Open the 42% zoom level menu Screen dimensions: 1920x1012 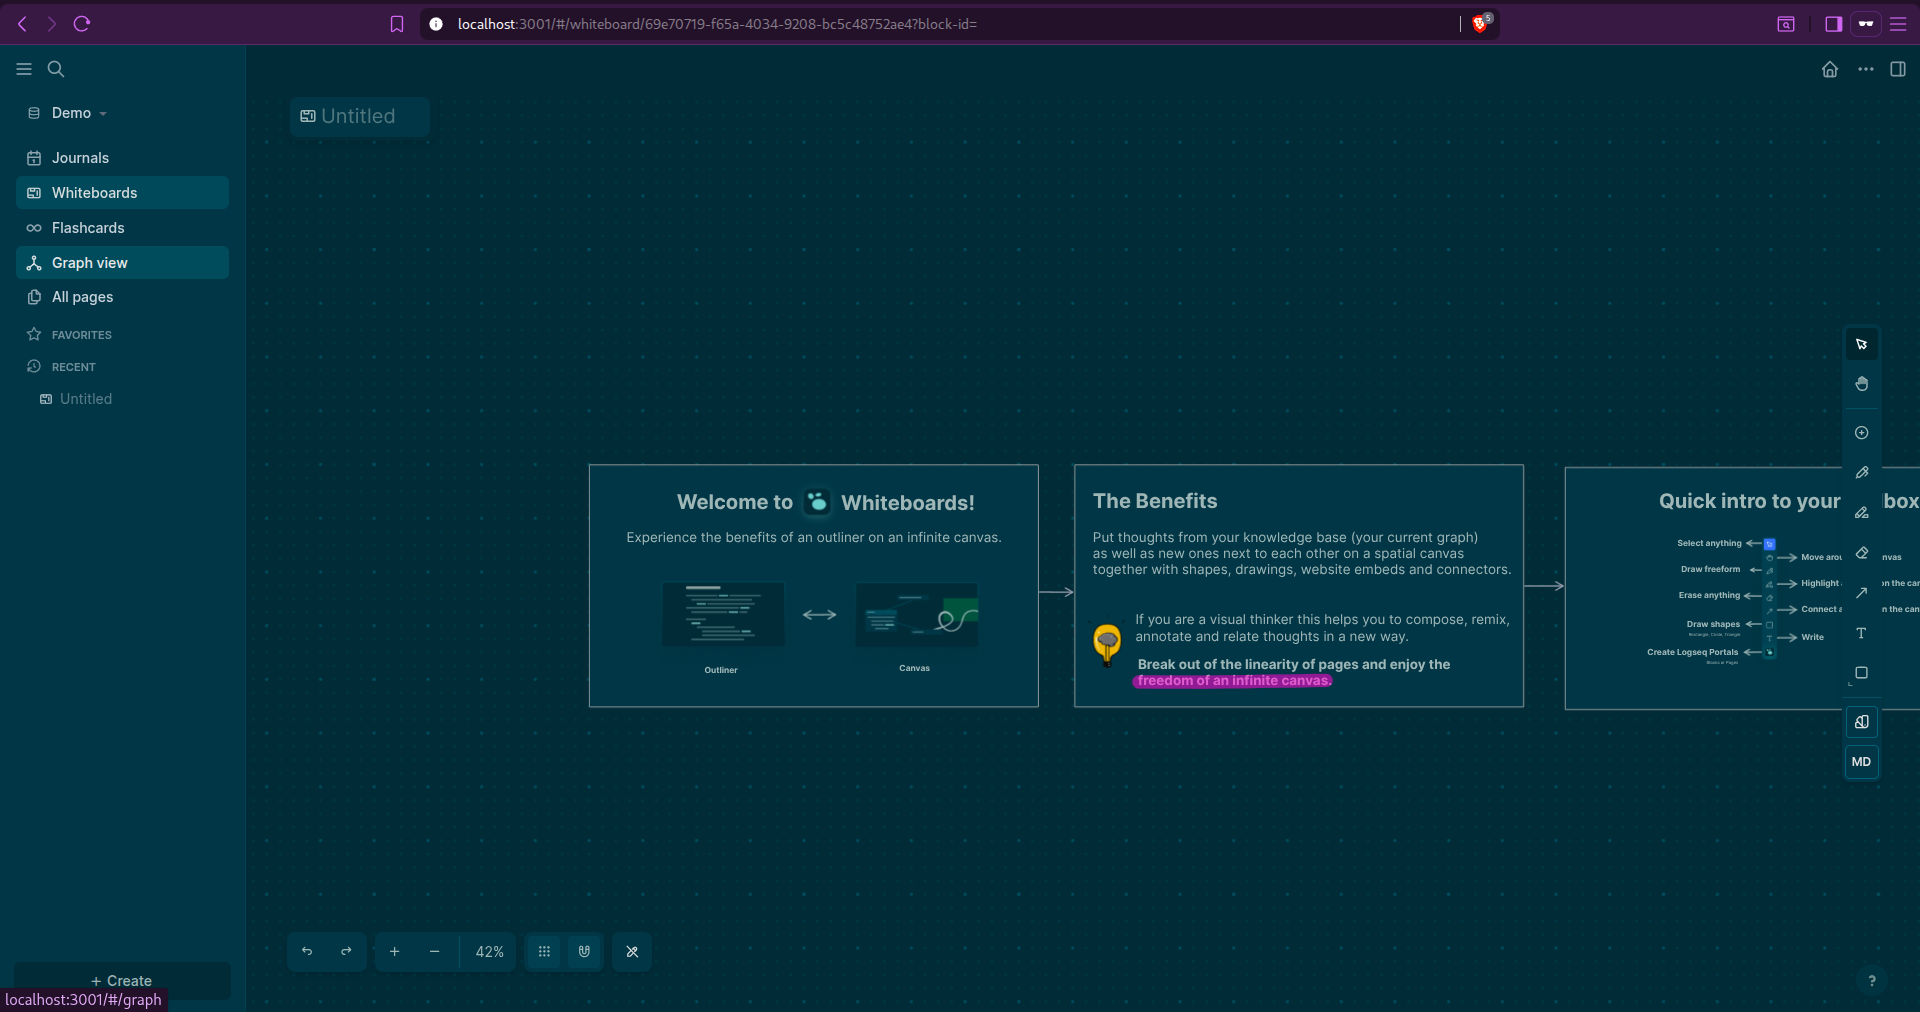[489, 952]
